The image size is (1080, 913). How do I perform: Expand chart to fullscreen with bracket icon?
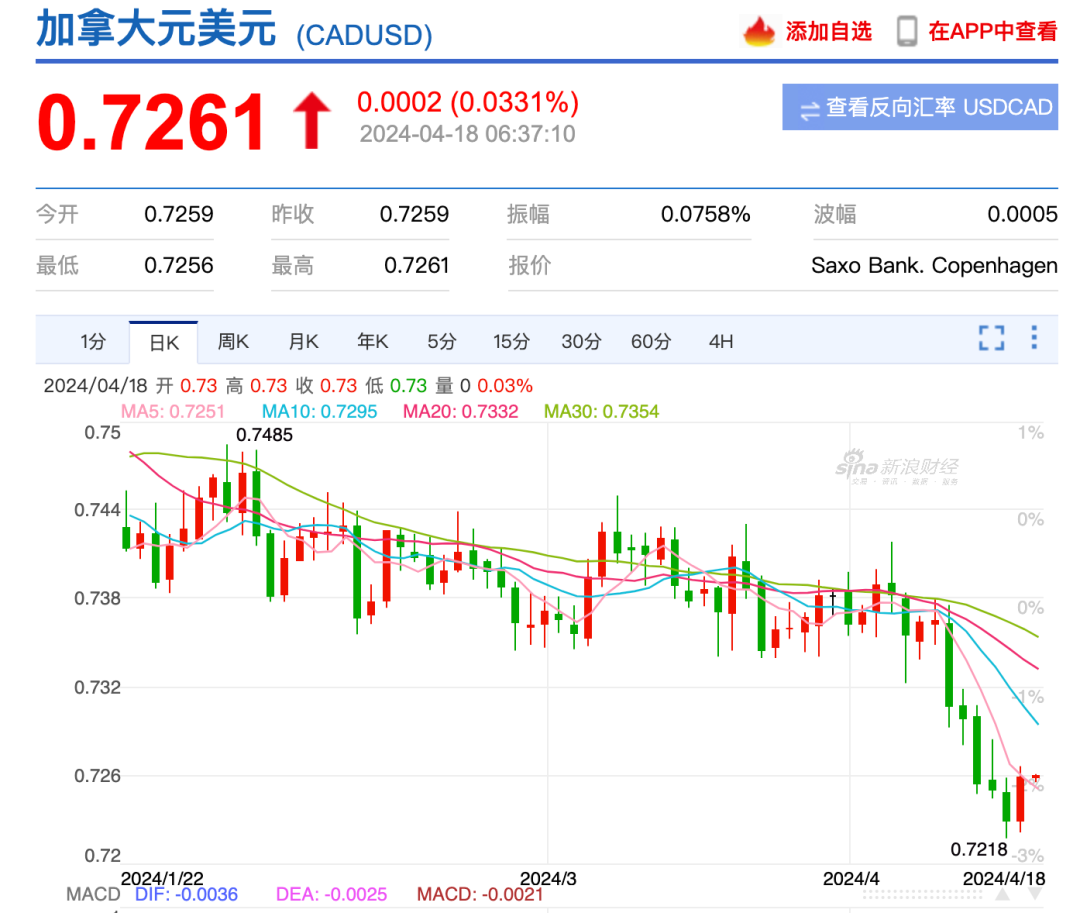click(991, 338)
